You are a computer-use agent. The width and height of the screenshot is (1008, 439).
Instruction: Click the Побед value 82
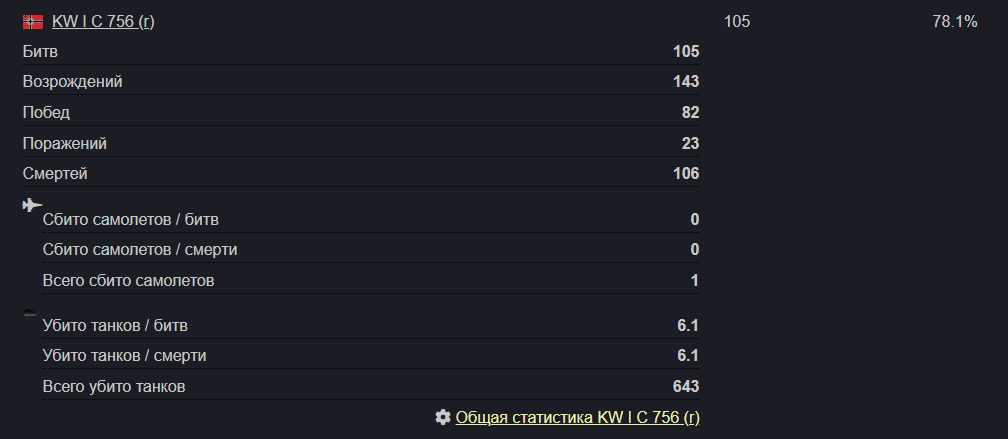pyautogui.click(x=690, y=112)
